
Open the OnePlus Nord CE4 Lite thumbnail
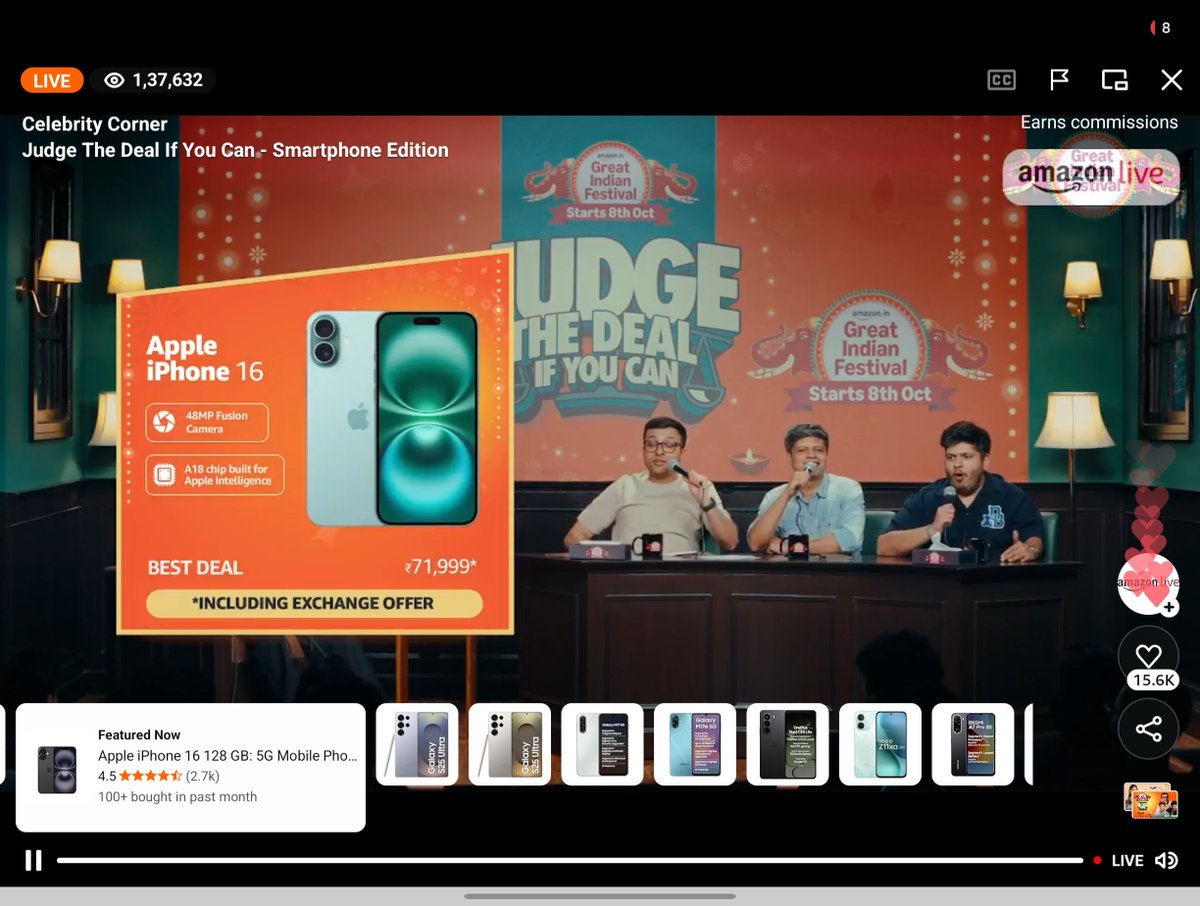point(788,744)
